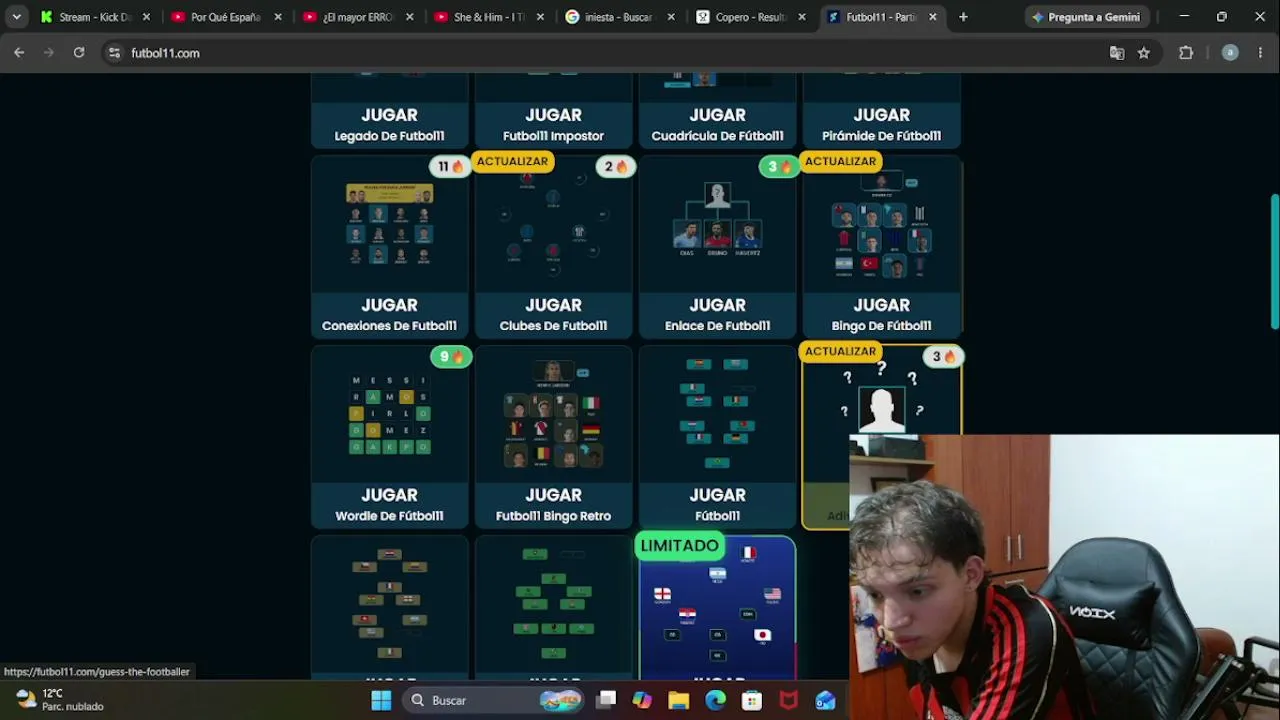
Task: Go back to the previous page
Action: (19, 53)
